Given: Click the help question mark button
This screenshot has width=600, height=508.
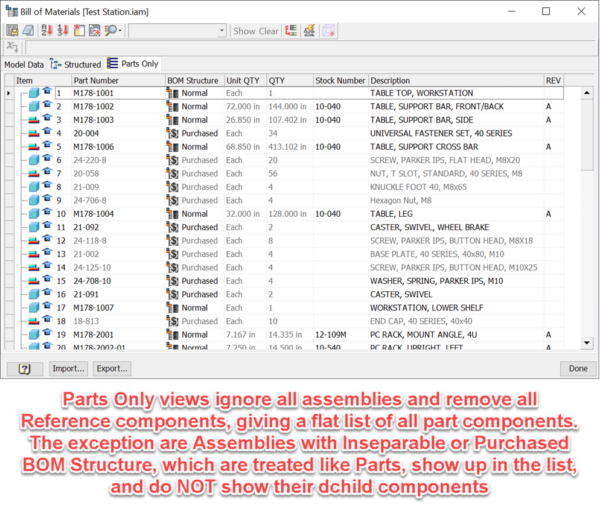Looking at the screenshot, I should 24,368.
